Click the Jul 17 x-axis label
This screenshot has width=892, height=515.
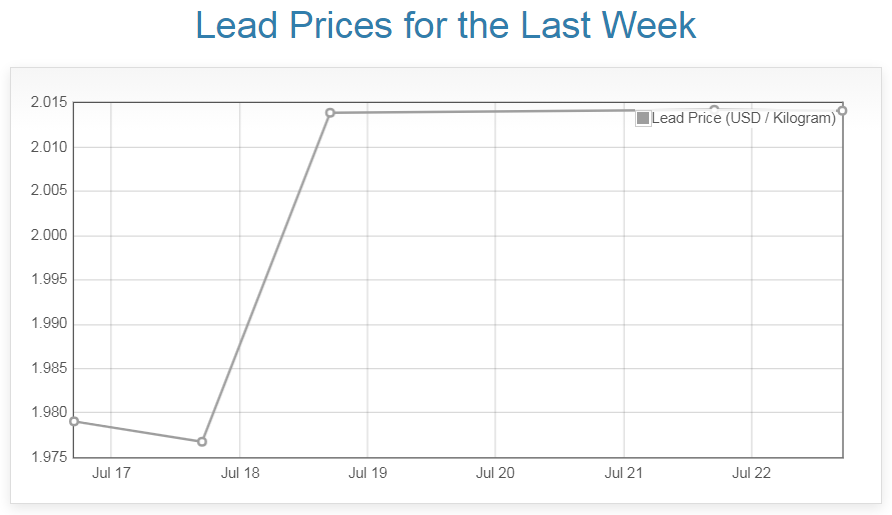(111, 473)
